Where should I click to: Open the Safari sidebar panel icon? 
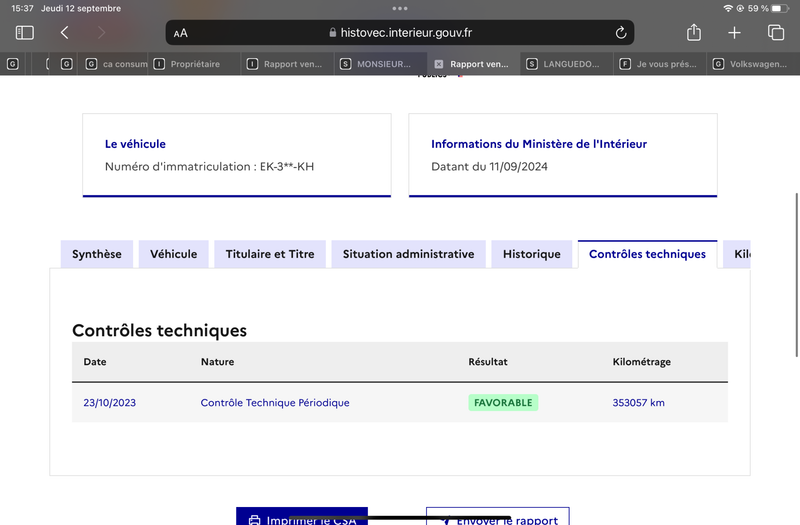point(24,33)
